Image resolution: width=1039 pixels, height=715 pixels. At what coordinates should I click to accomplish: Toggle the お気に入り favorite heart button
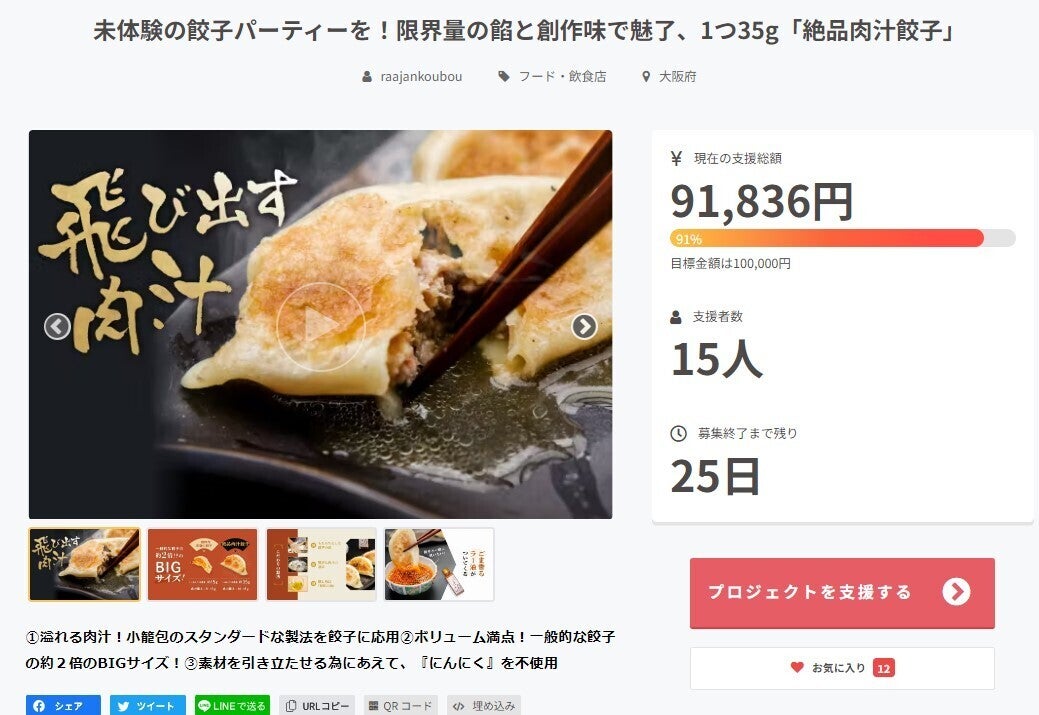tap(842, 668)
